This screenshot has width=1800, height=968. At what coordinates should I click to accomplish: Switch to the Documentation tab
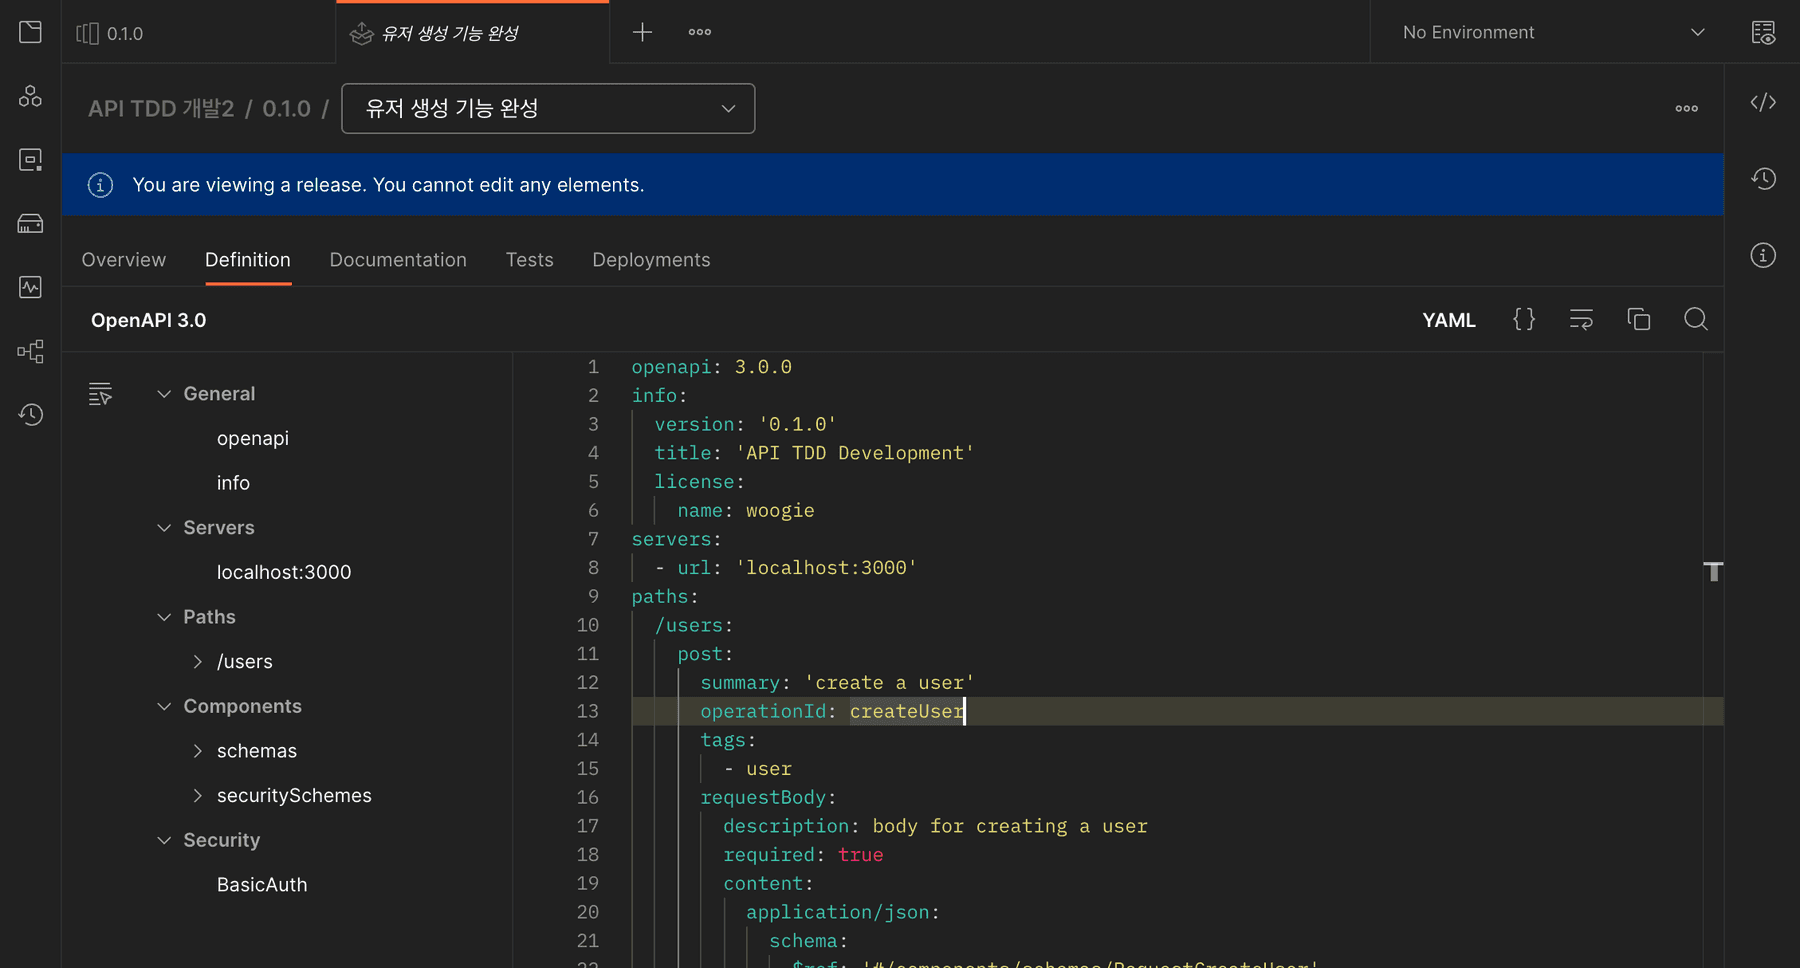click(x=398, y=260)
